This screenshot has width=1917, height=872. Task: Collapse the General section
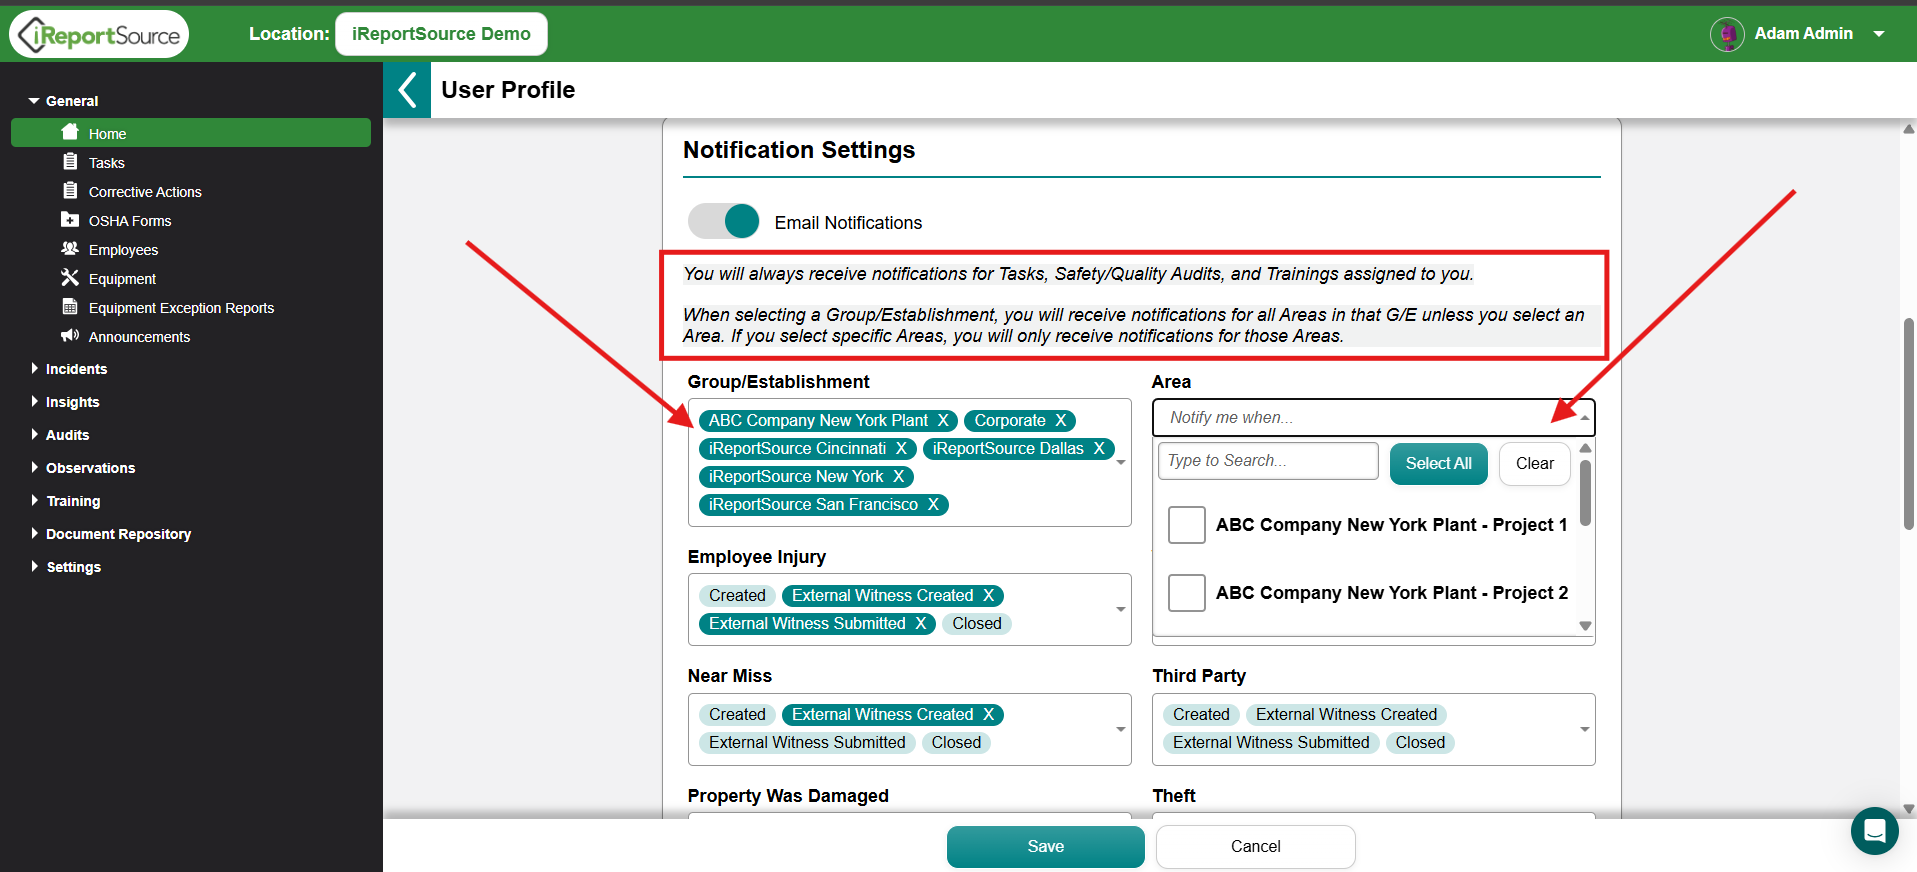point(34,101)
